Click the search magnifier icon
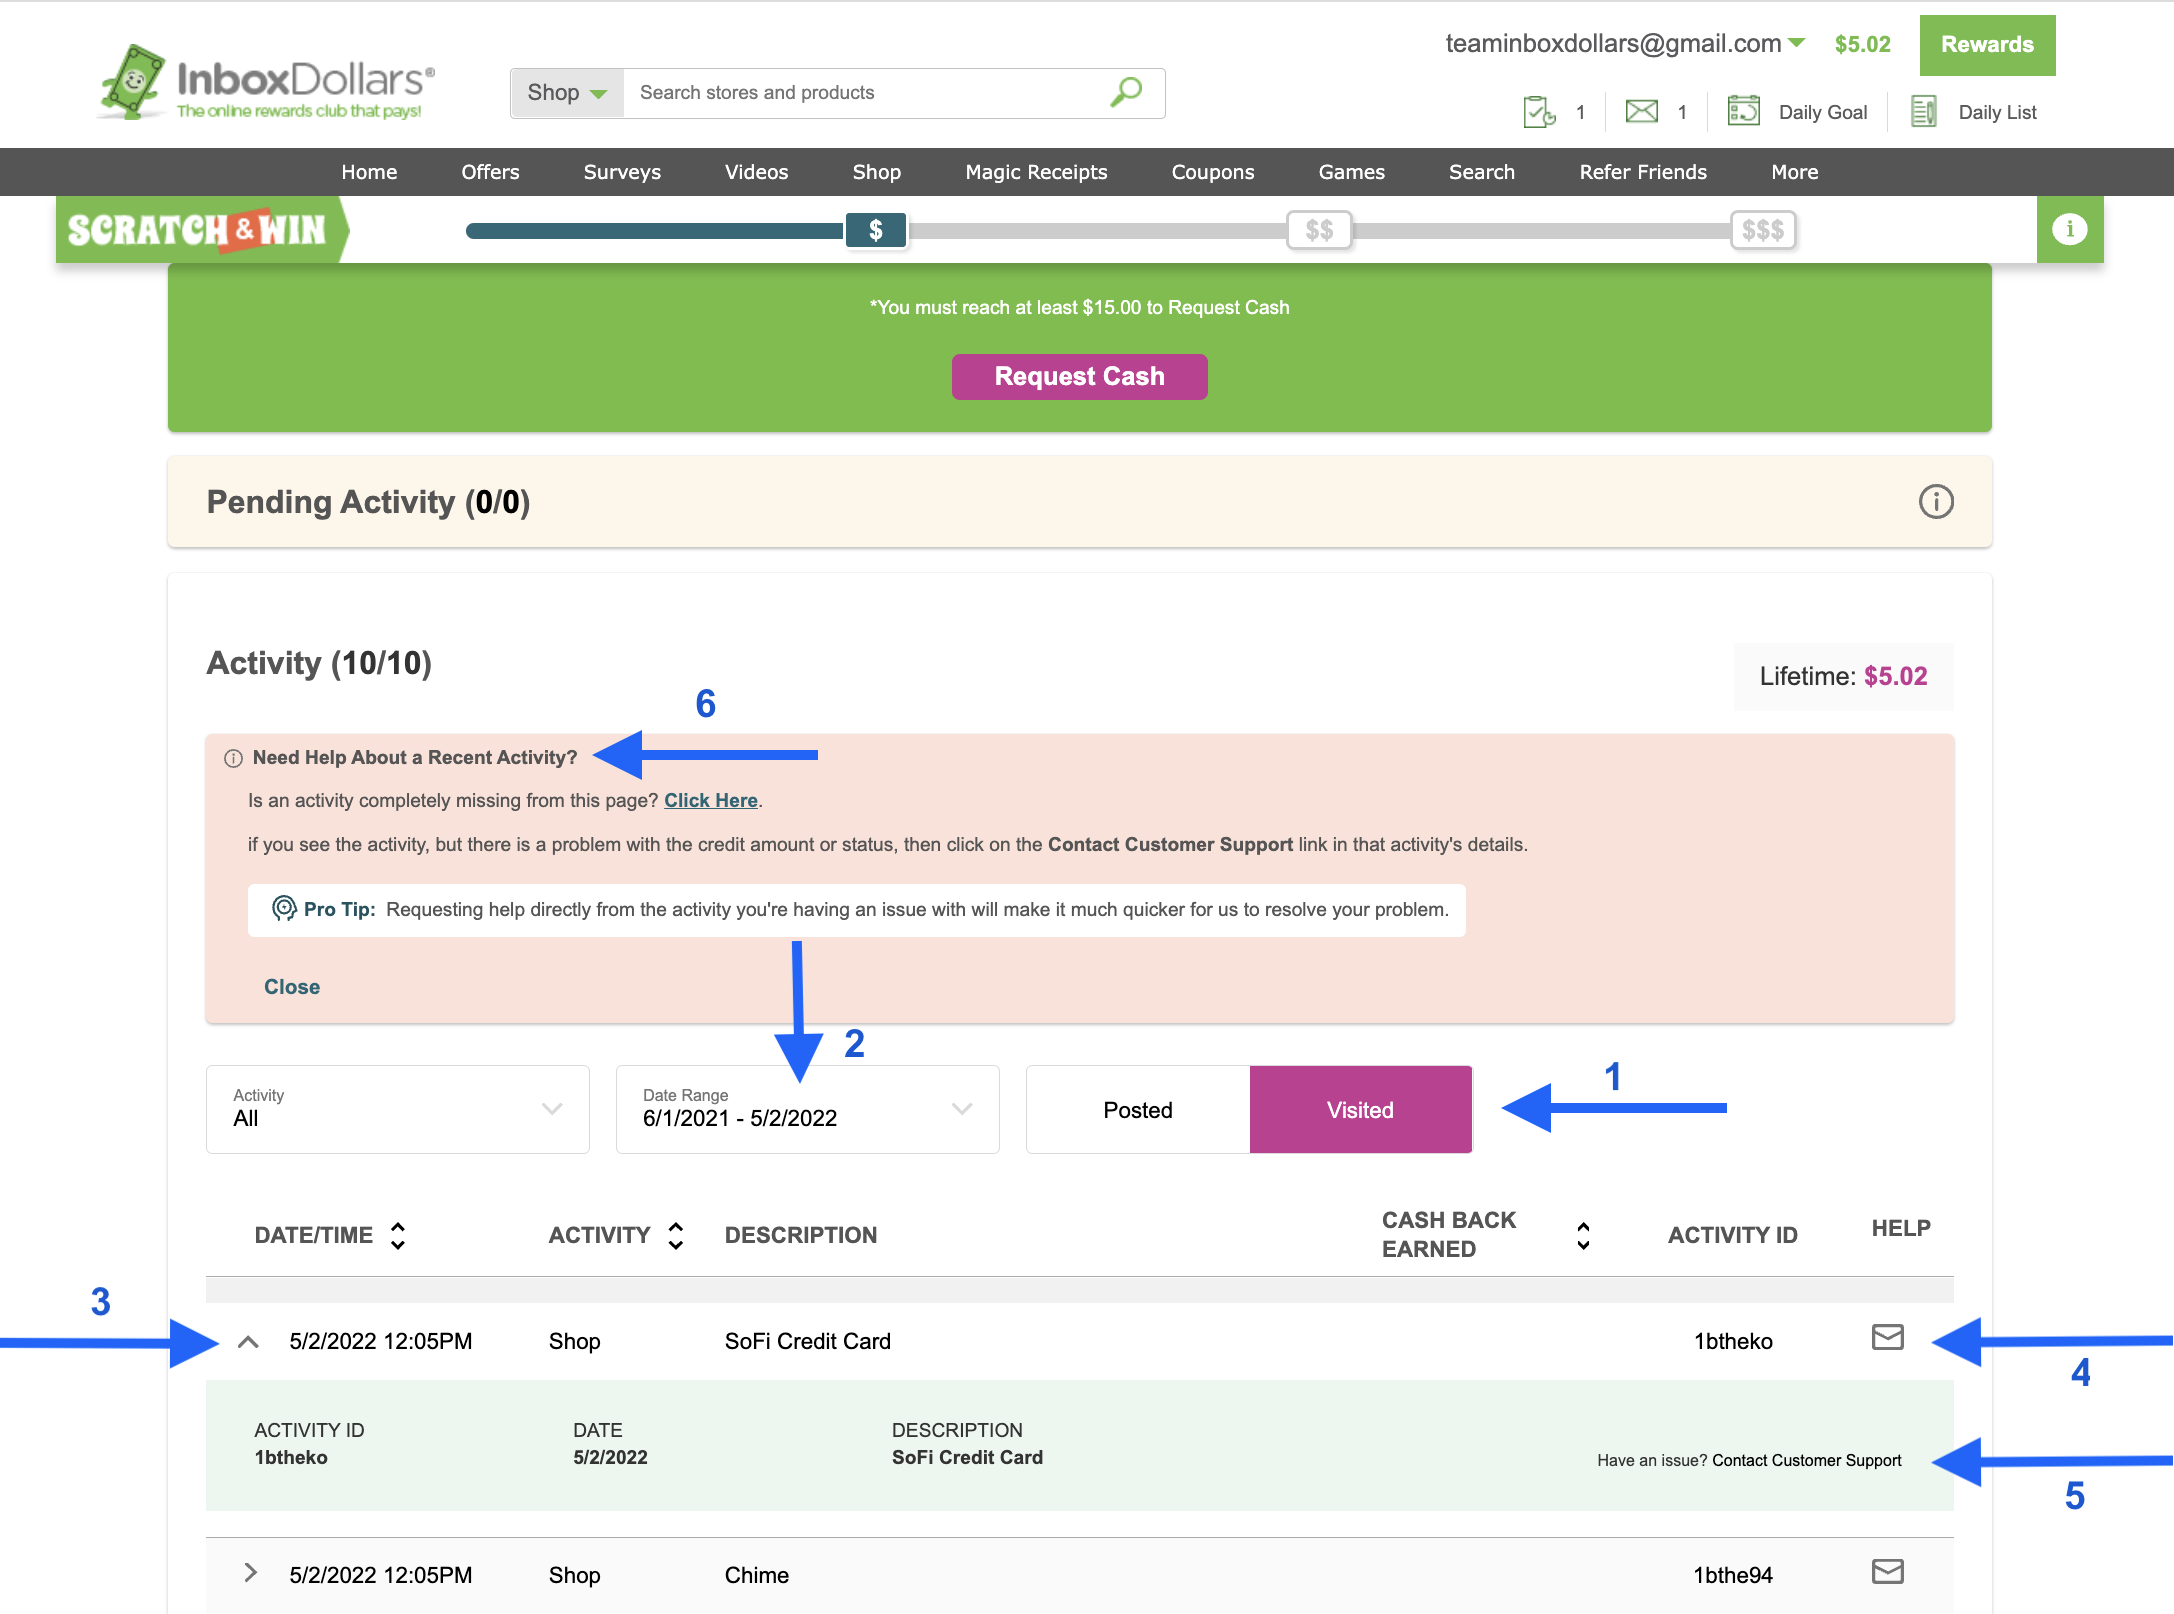2174x1614 pixels. point(1126,92)
